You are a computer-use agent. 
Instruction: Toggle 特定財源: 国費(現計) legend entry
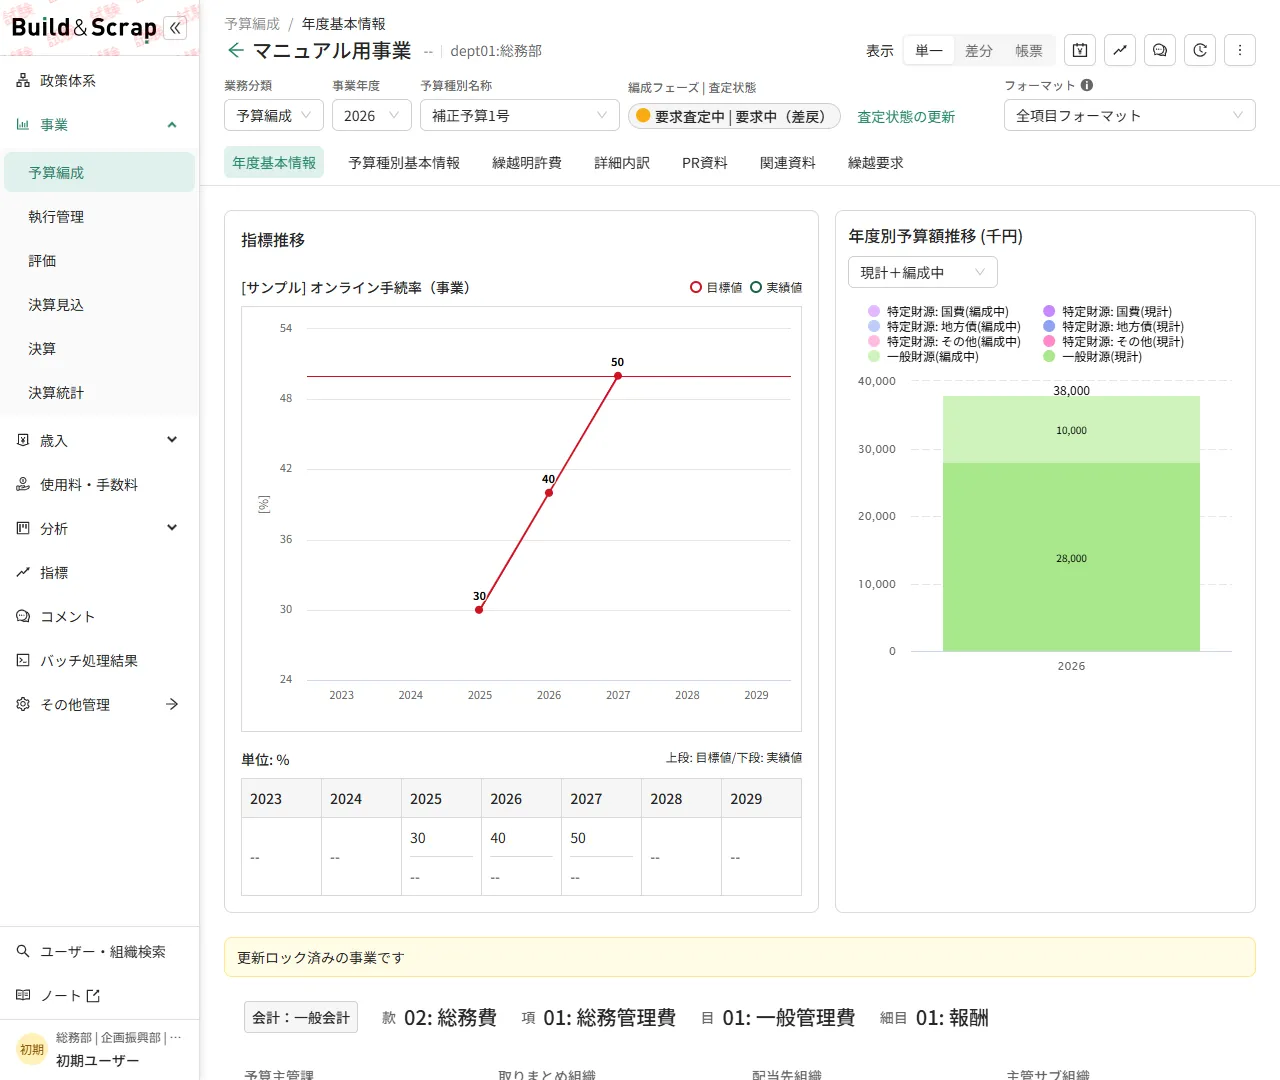[1107, 311]
